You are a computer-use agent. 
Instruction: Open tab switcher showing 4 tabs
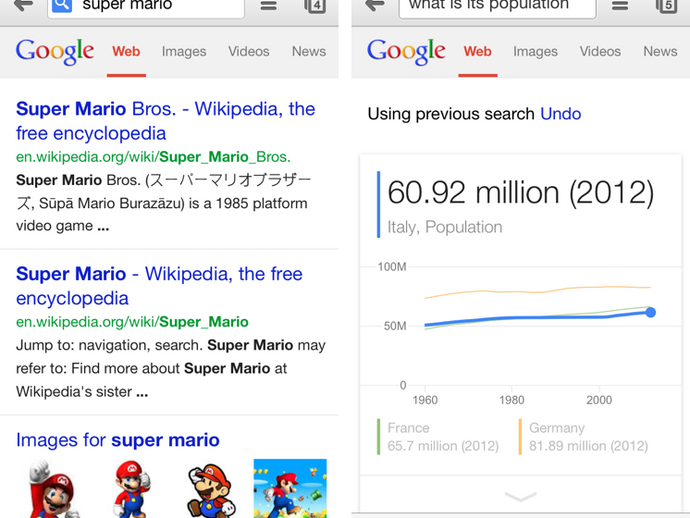[x=314, y=6]
